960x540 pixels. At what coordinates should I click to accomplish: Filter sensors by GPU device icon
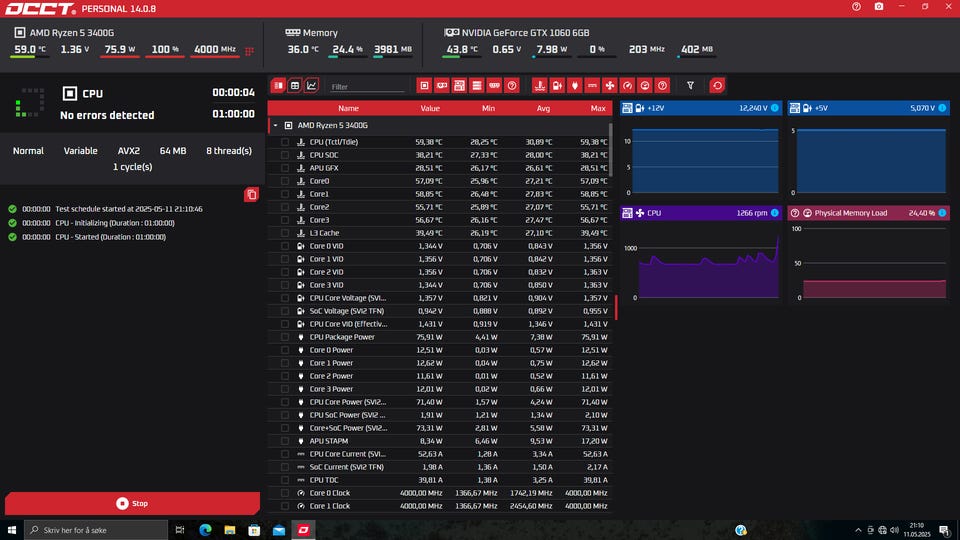click(441, 86)
